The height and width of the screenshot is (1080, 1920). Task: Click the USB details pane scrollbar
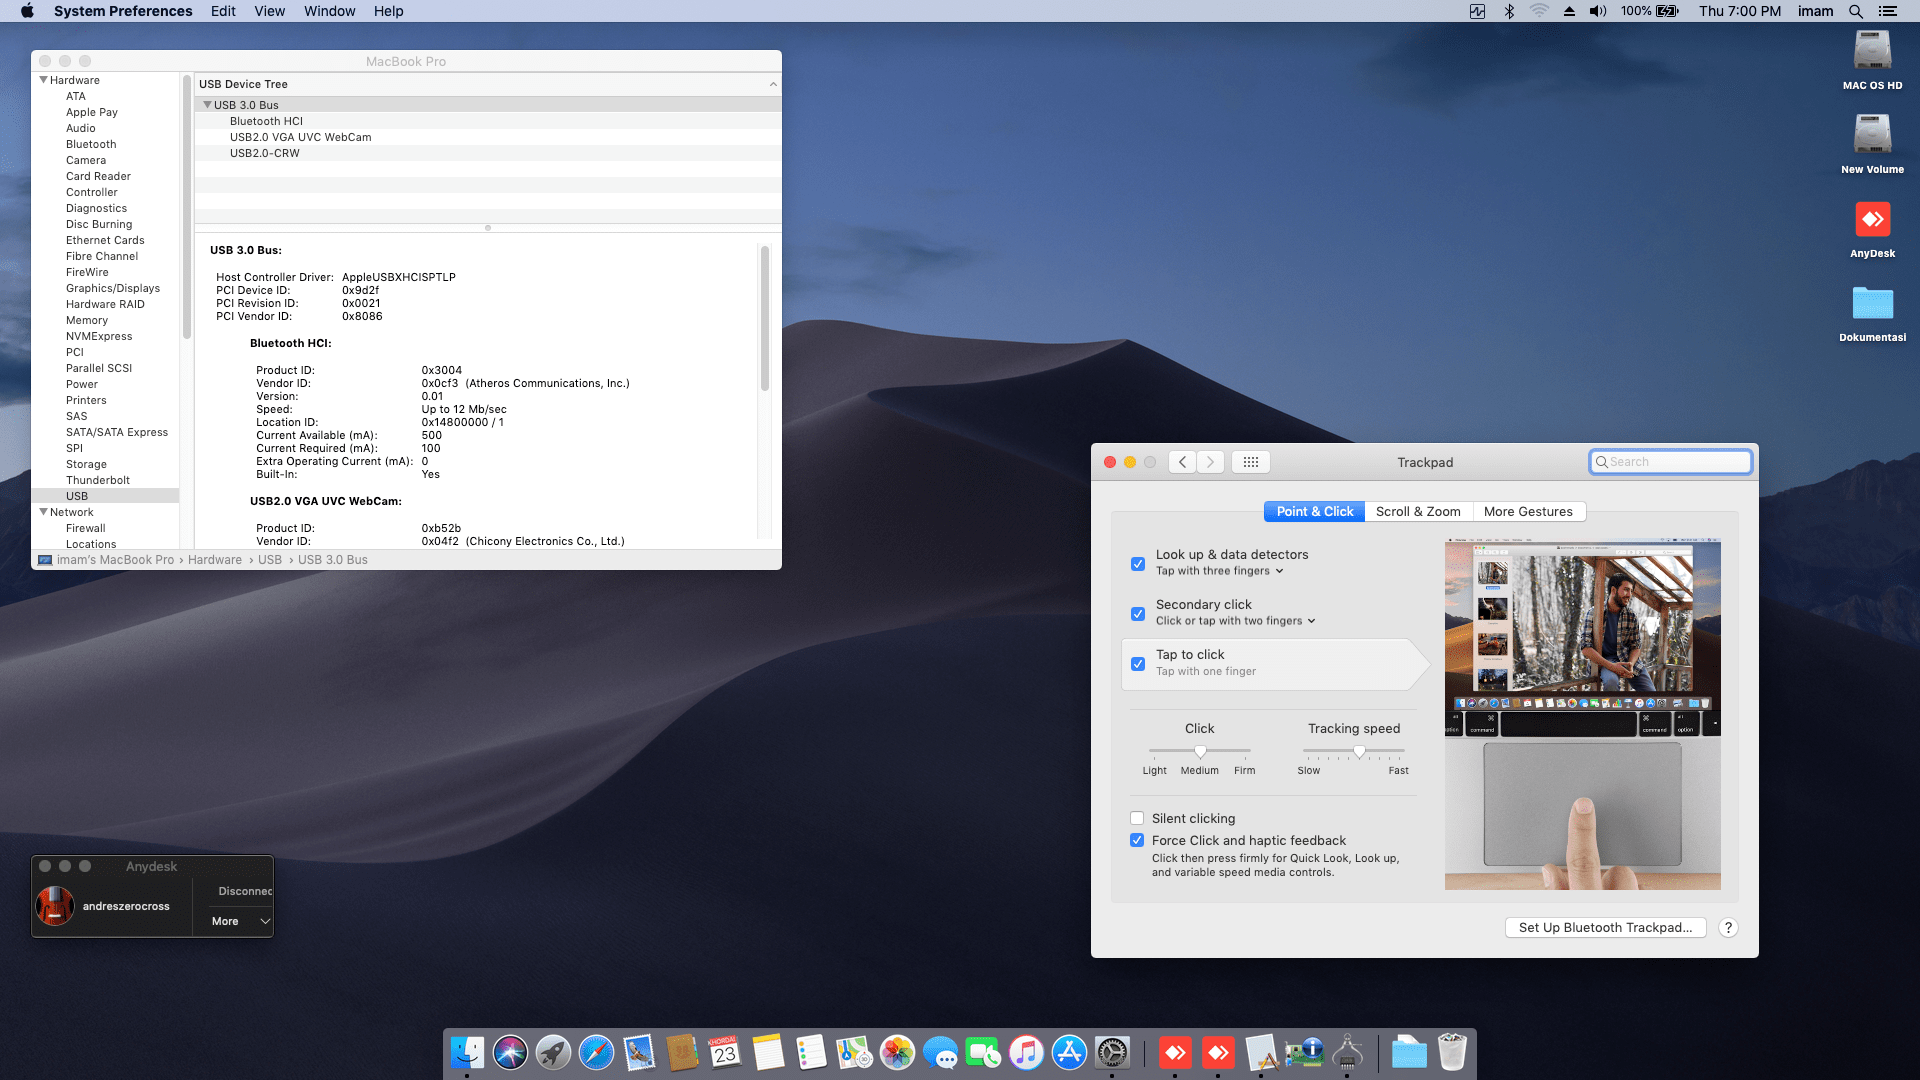(765, 318)
